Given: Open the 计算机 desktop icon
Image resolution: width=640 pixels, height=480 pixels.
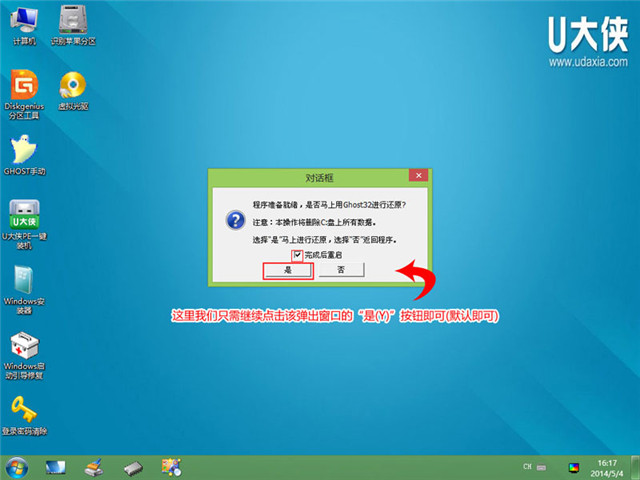Looking at the screenshot, I should tap(23, 20).
